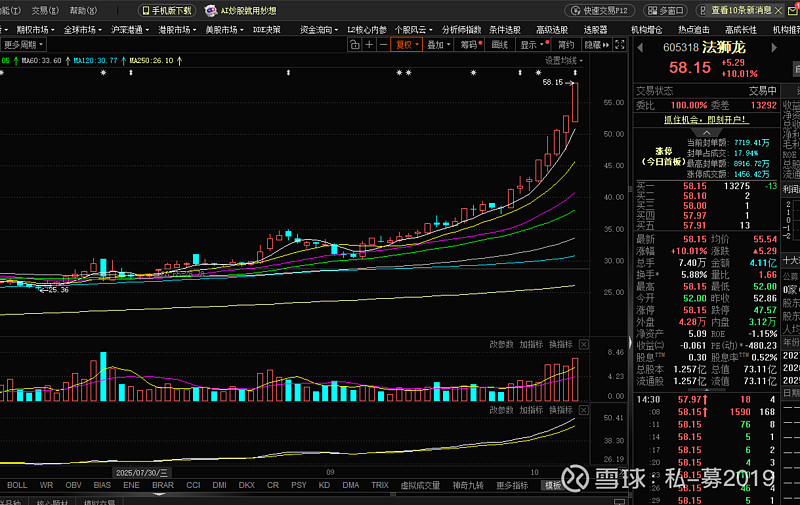The height and width of the screenshot is (505, 800).
Task: Toggle 筹码 chip distribution
Action: pos(470,45)
